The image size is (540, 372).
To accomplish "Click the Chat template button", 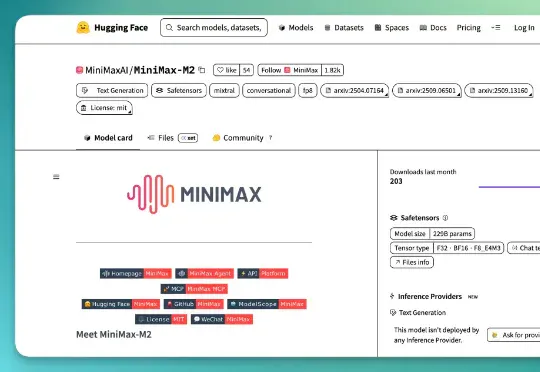I will [x=524, y=248].
